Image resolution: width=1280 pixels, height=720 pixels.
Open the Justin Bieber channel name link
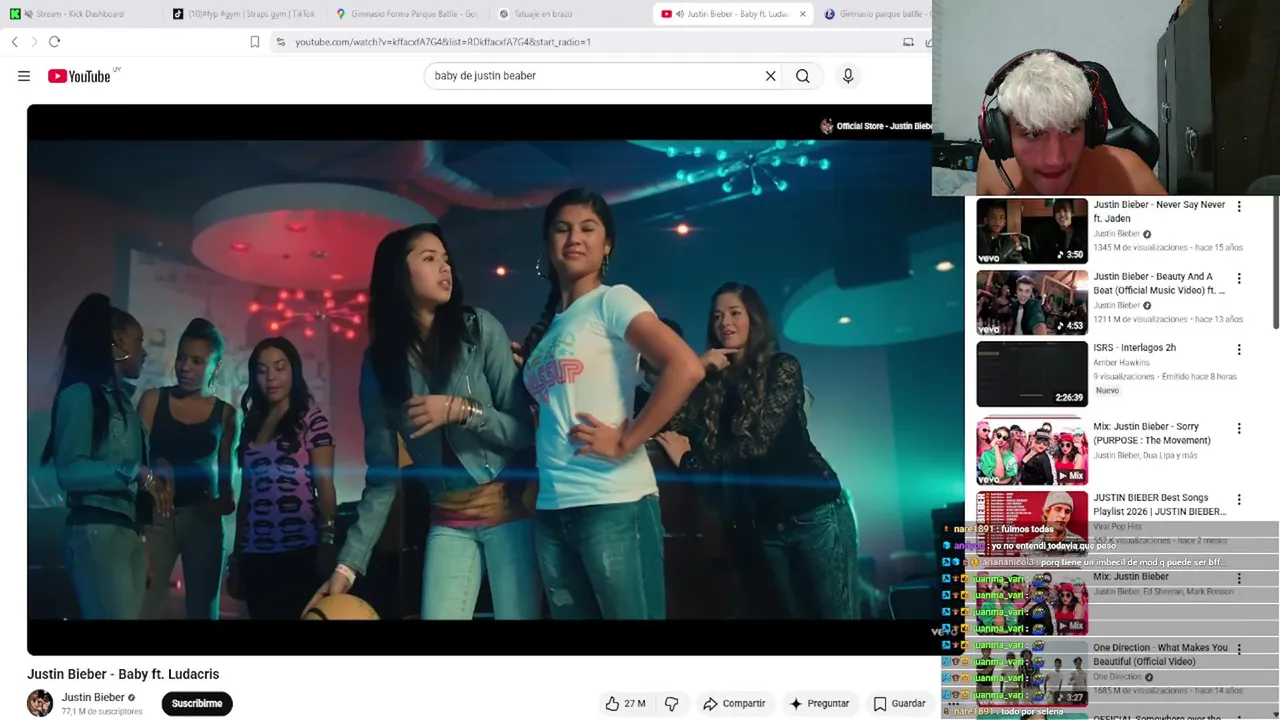coord(93,697)
